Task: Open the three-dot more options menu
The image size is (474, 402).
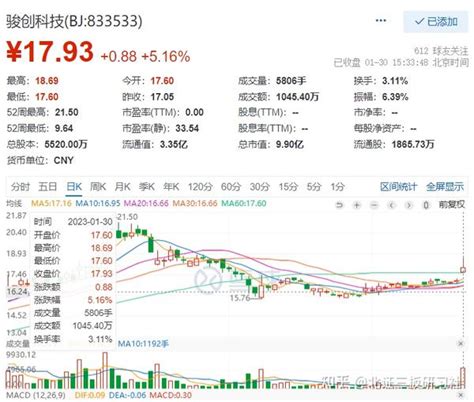Action: pyautogui.click(x=381, y=21)
